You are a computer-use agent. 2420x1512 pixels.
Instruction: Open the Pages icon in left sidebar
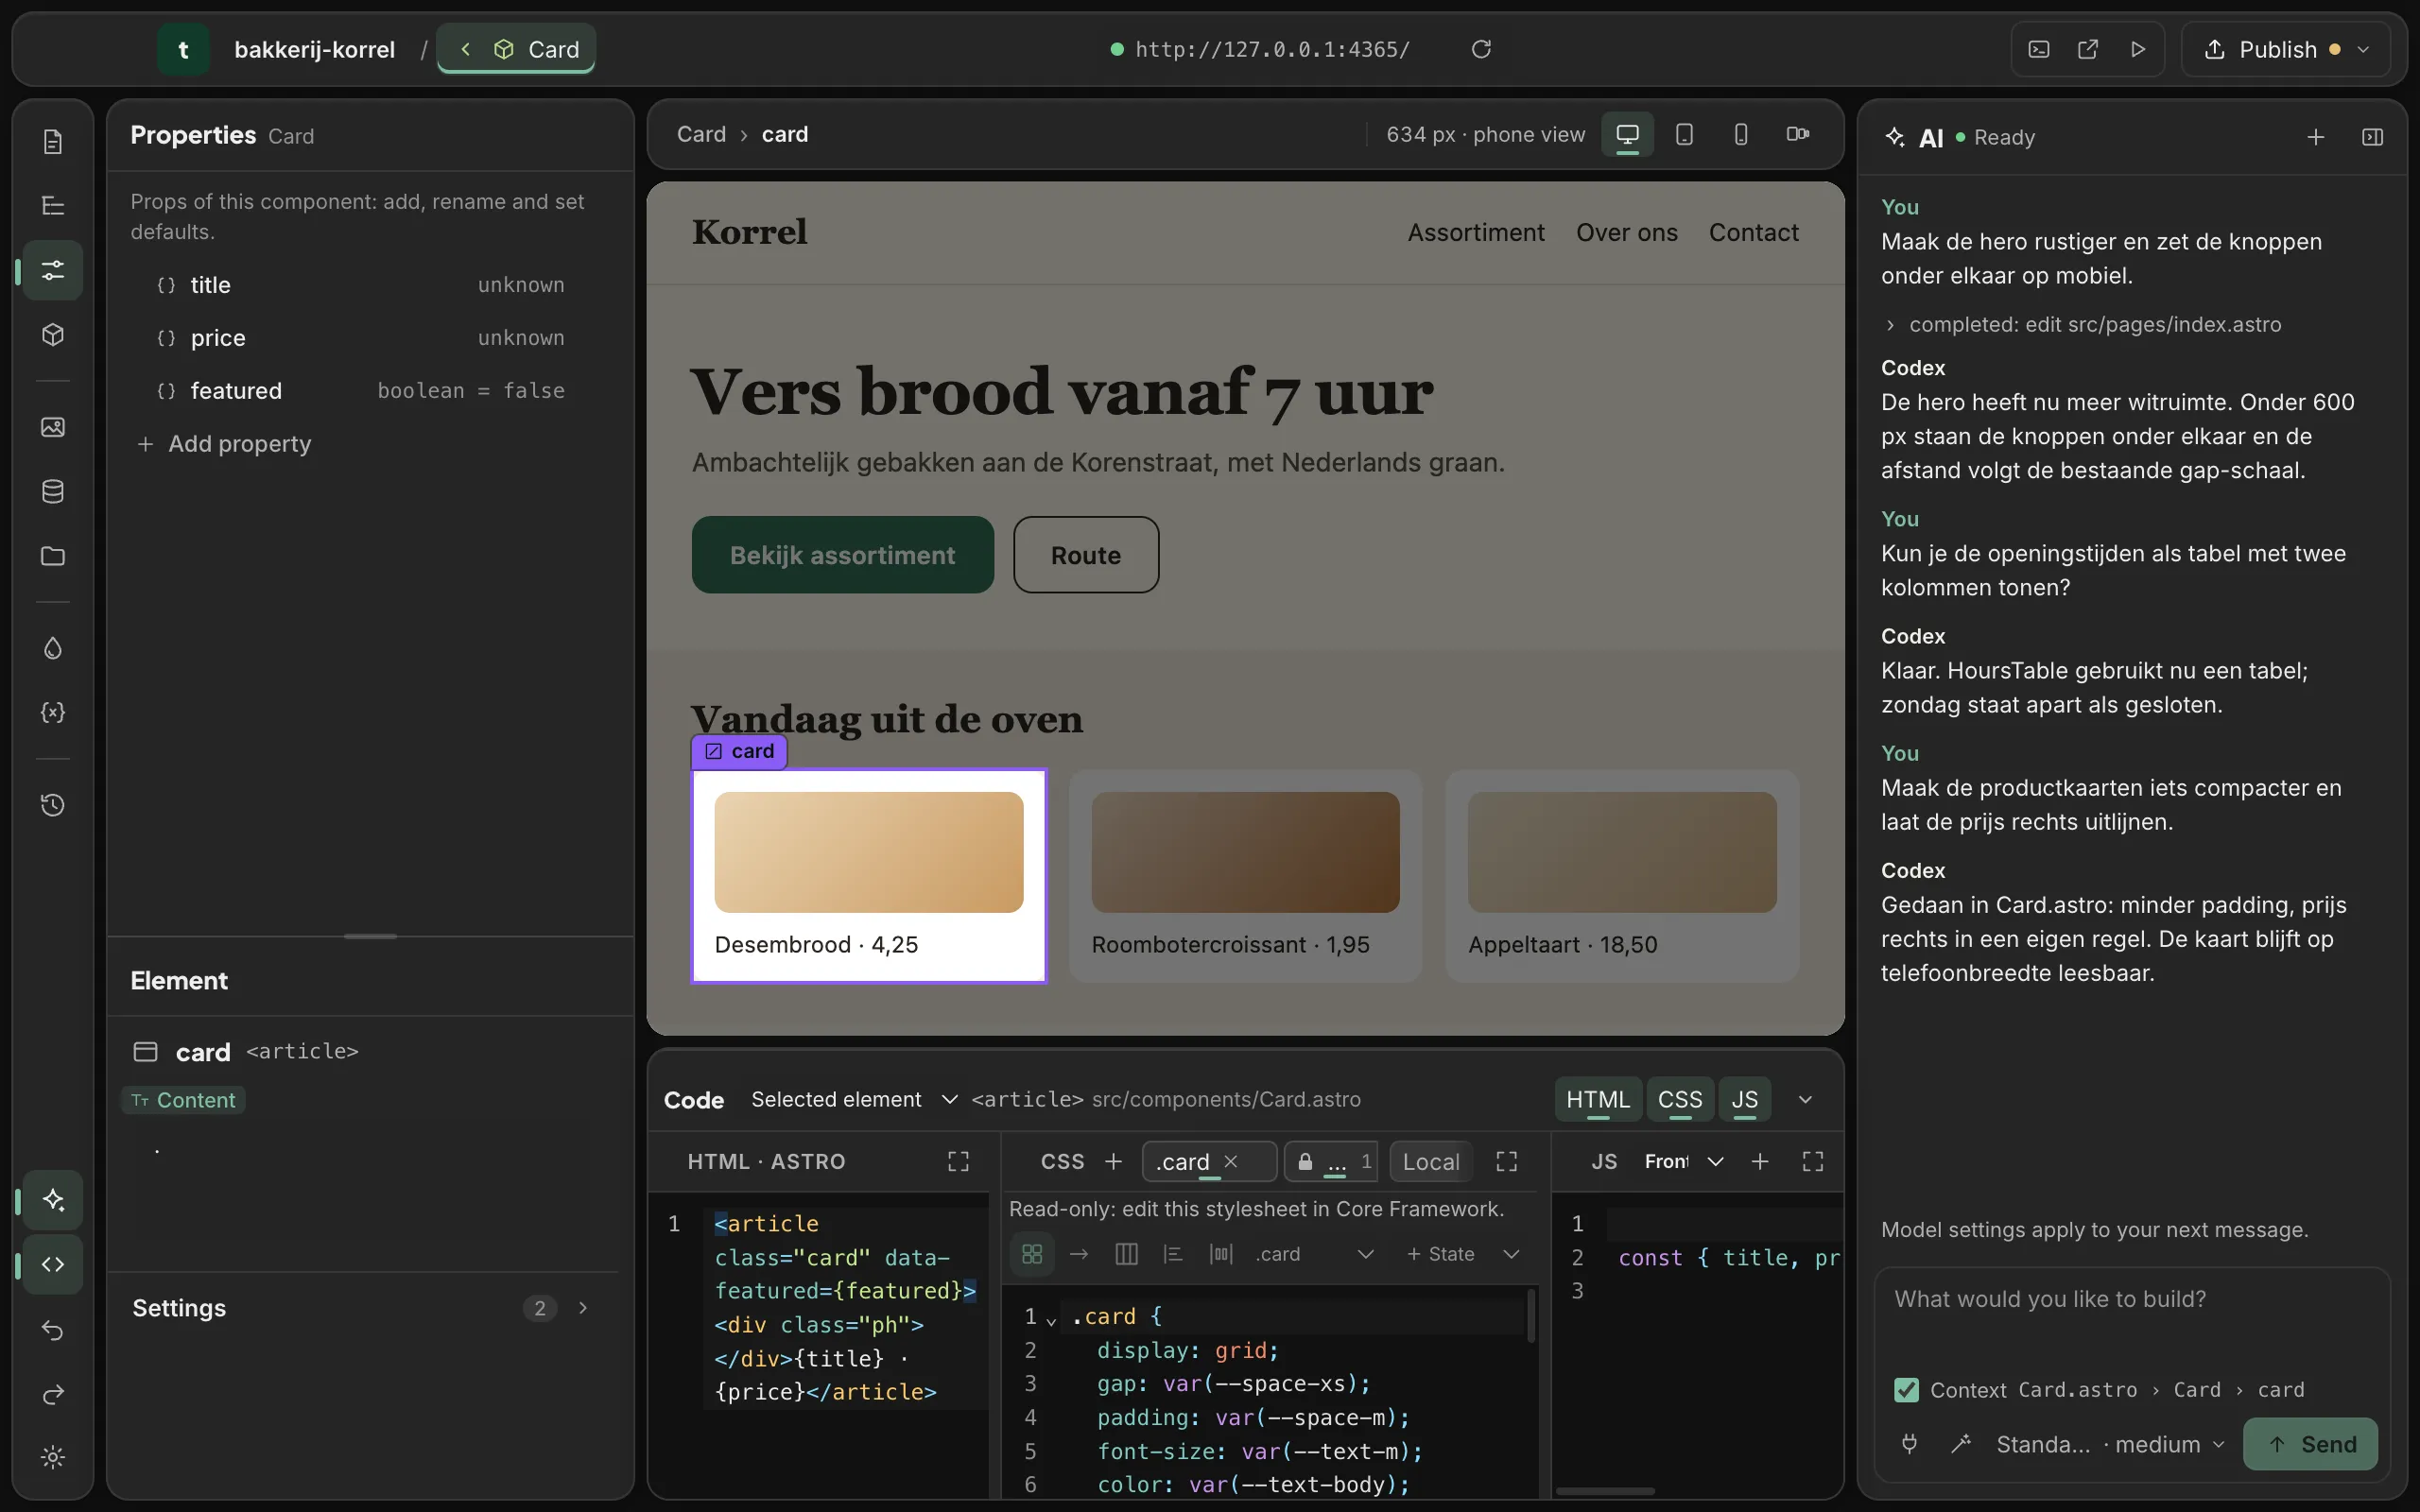point(53,141)
